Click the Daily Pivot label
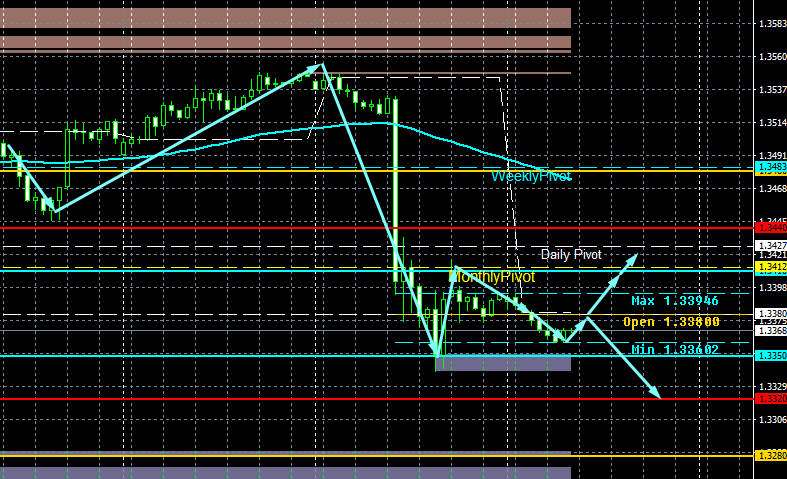Image resolution: width=787 pixels, height=479 pixels. pos(571,255)
